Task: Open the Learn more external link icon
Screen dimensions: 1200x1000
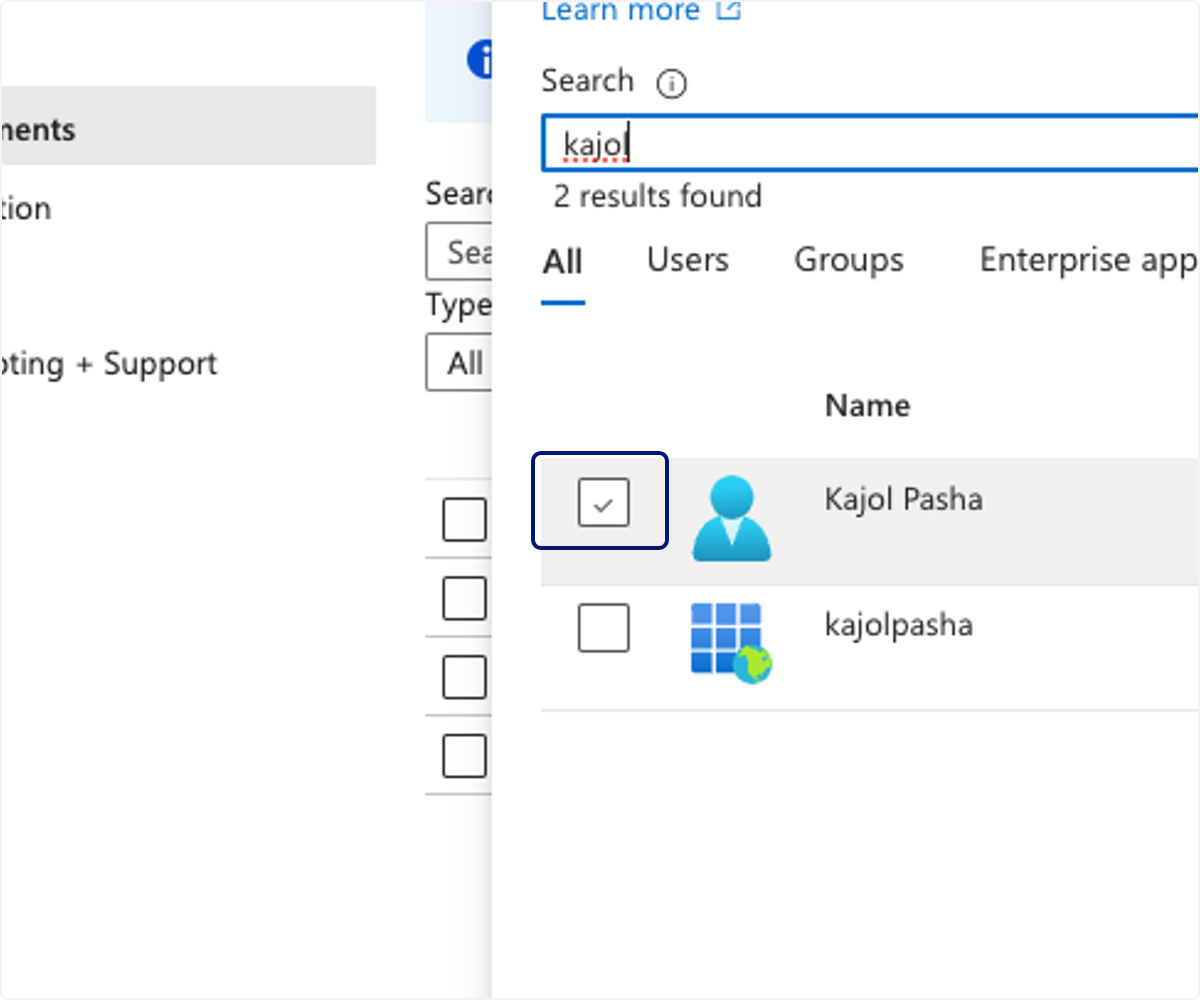Action: (730, 11)
